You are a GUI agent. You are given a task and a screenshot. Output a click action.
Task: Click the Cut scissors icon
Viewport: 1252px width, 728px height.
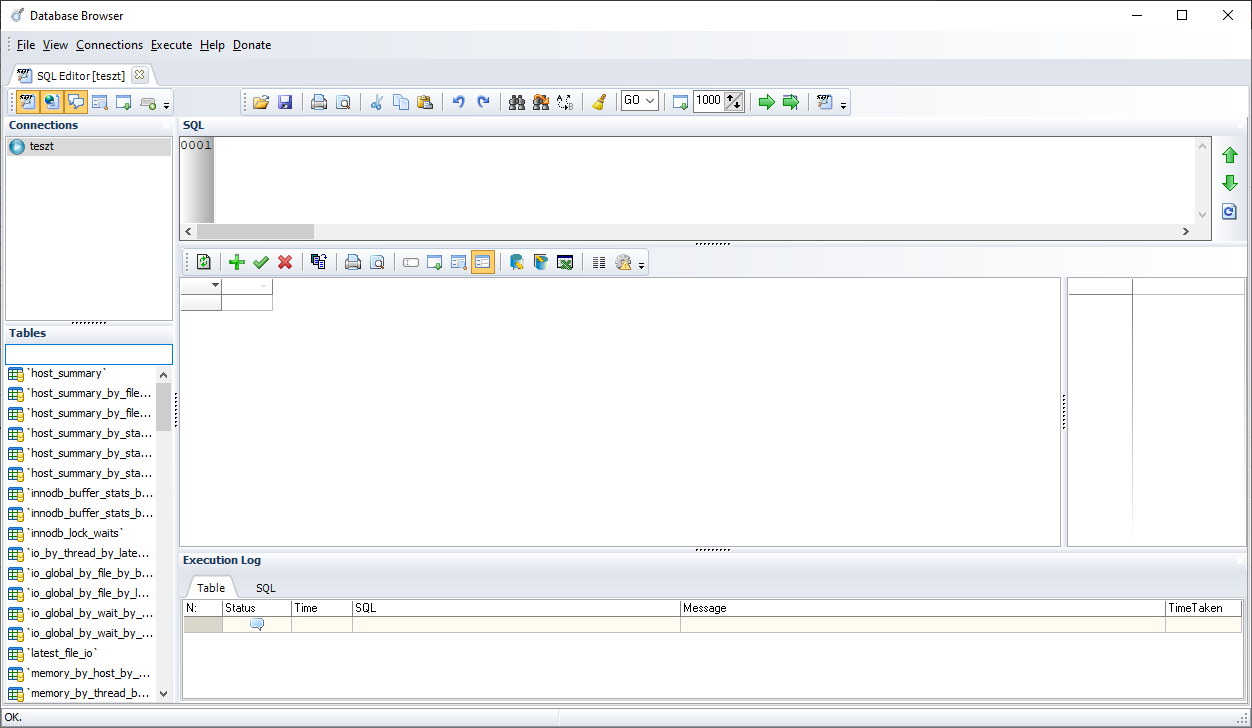[x=377, y=102]
